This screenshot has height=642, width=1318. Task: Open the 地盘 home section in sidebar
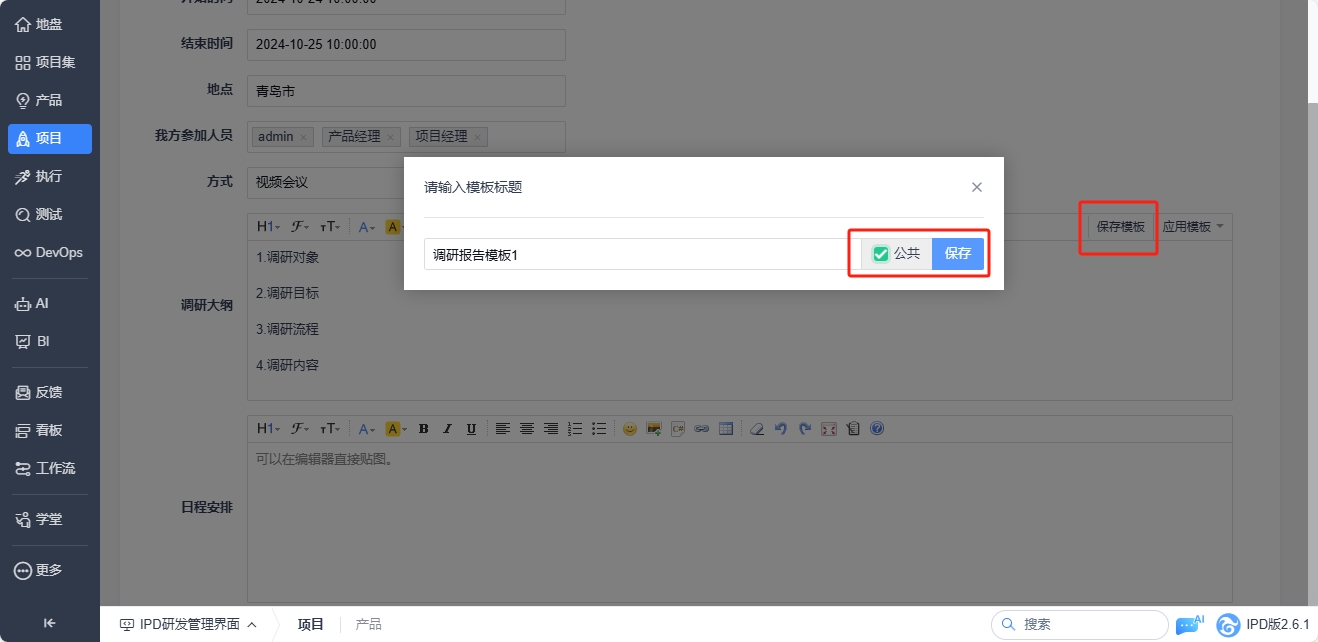(x=49, y=24)
